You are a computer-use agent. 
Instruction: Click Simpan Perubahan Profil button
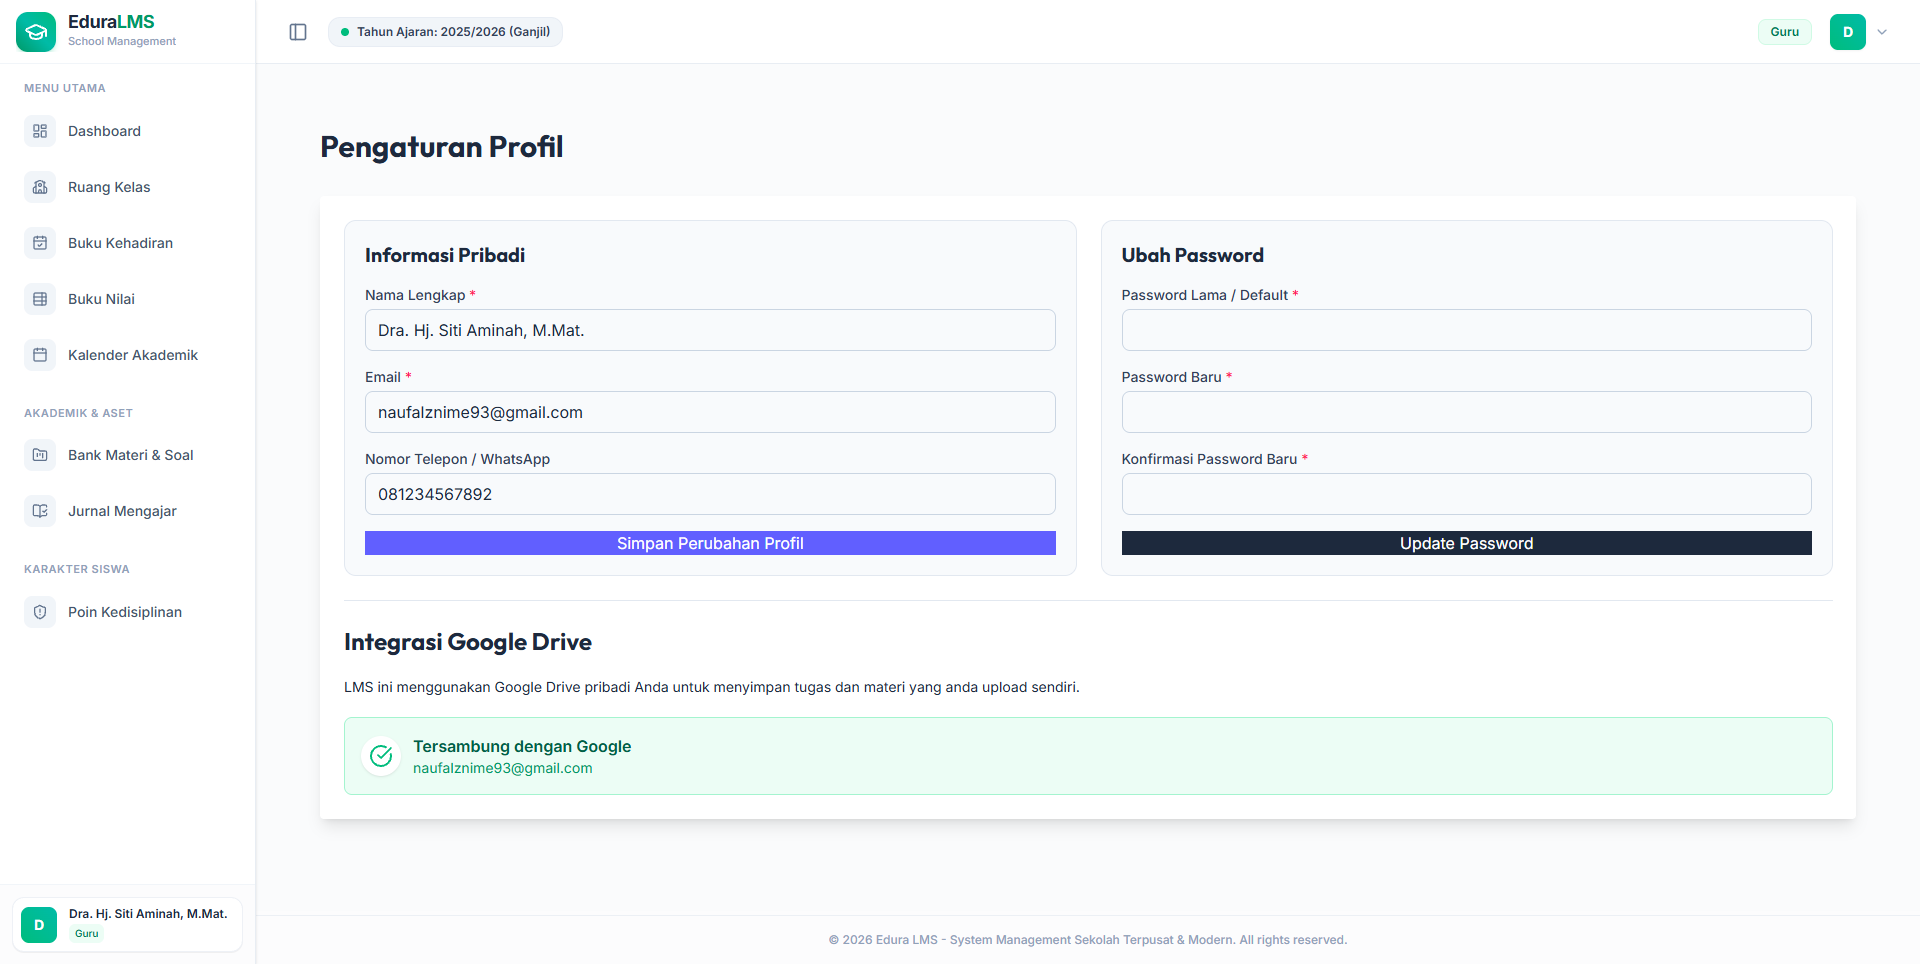(x=710, y=543)
